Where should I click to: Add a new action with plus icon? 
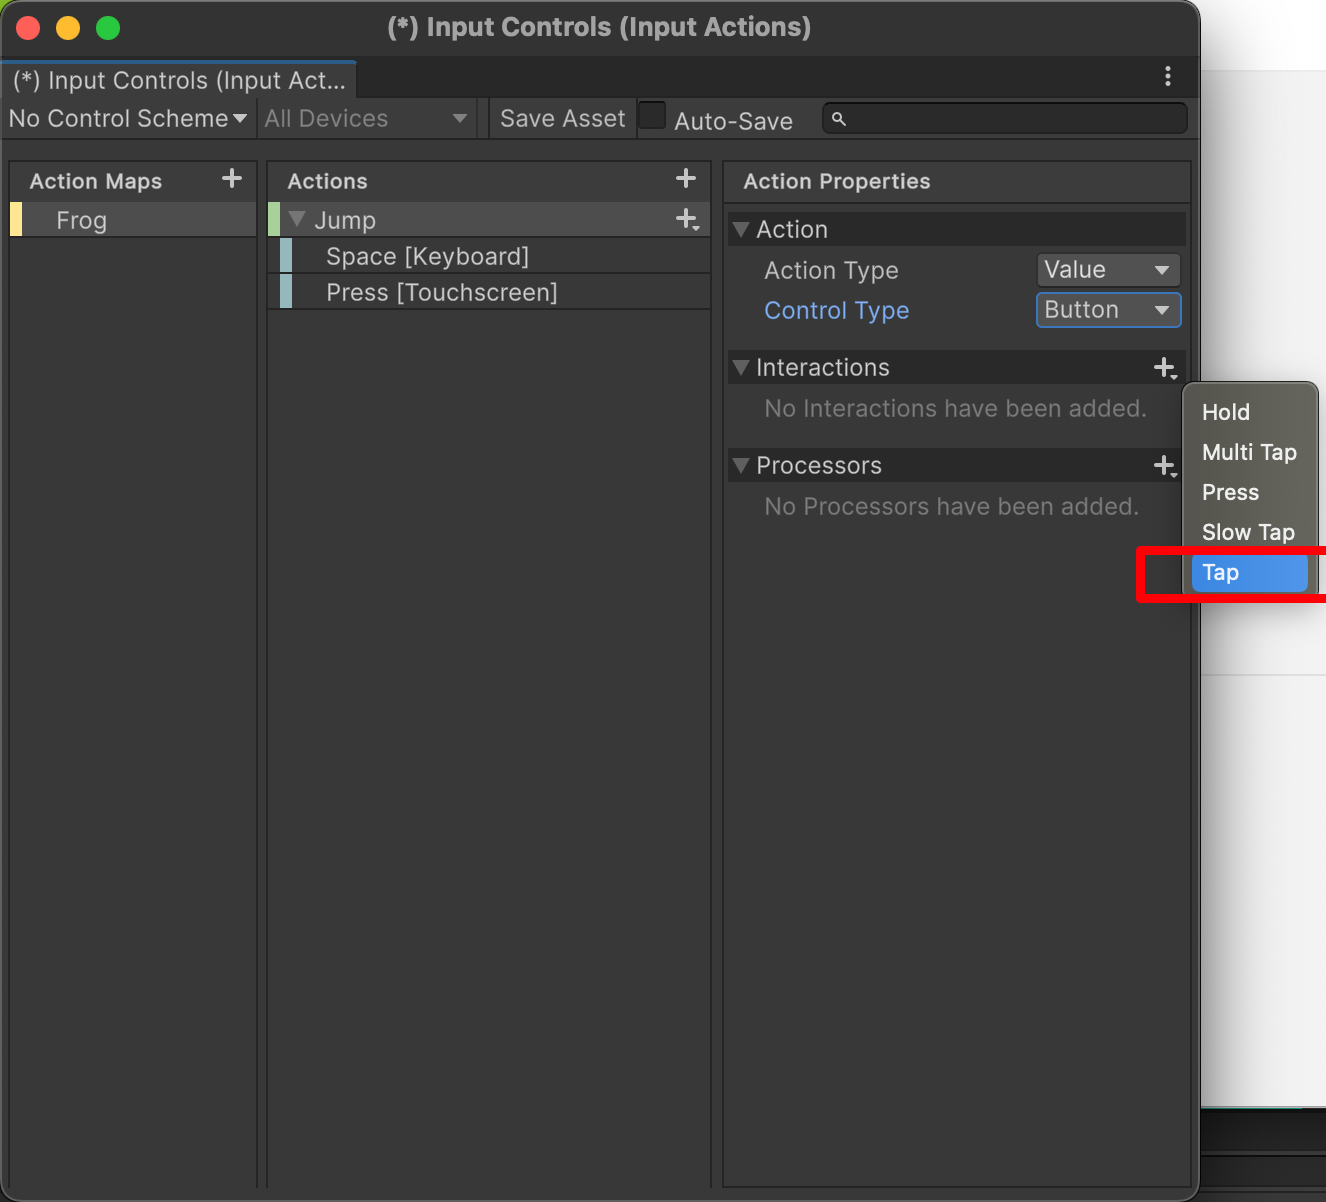coord(686,179)
